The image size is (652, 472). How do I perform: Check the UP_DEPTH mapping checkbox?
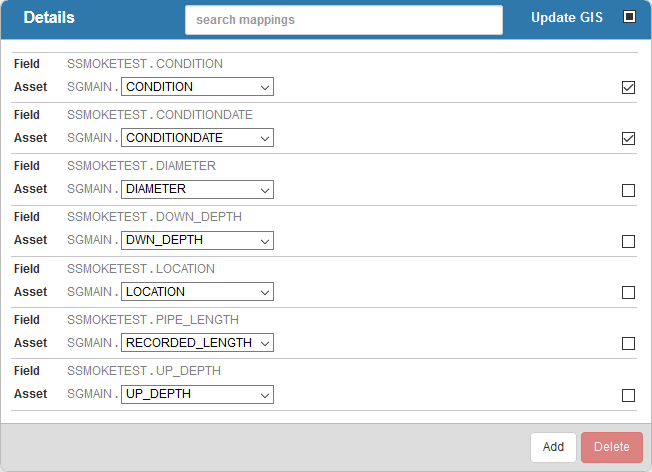pyautogui.click(x=628, y=395)
